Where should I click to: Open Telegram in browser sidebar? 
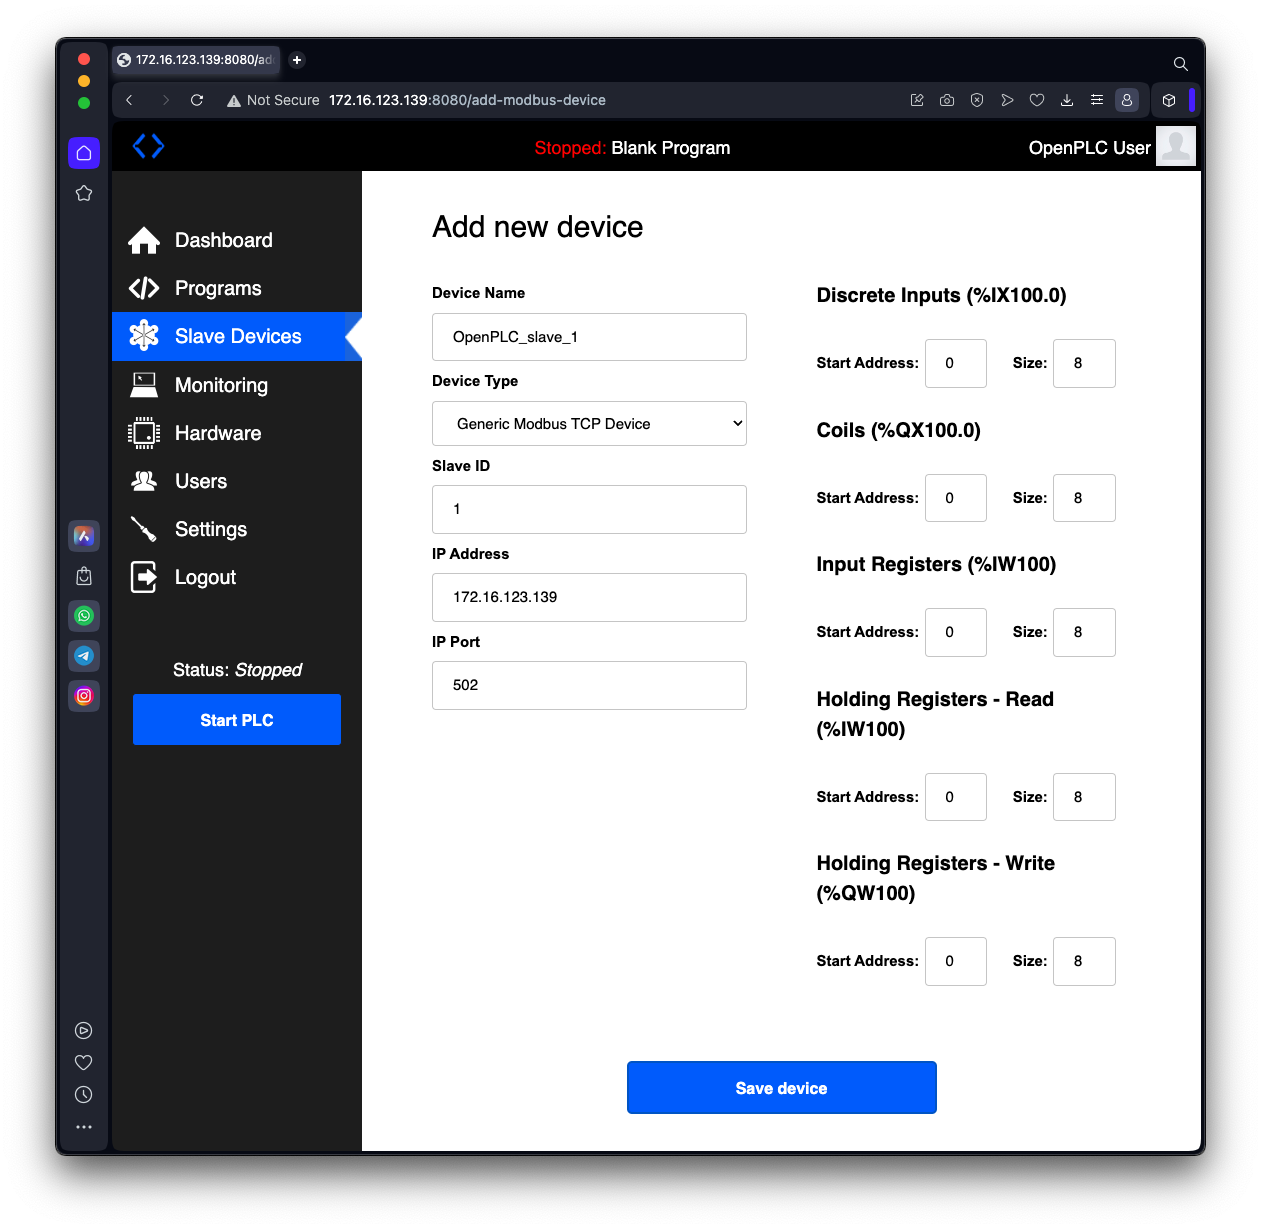(x=84, y=656)
